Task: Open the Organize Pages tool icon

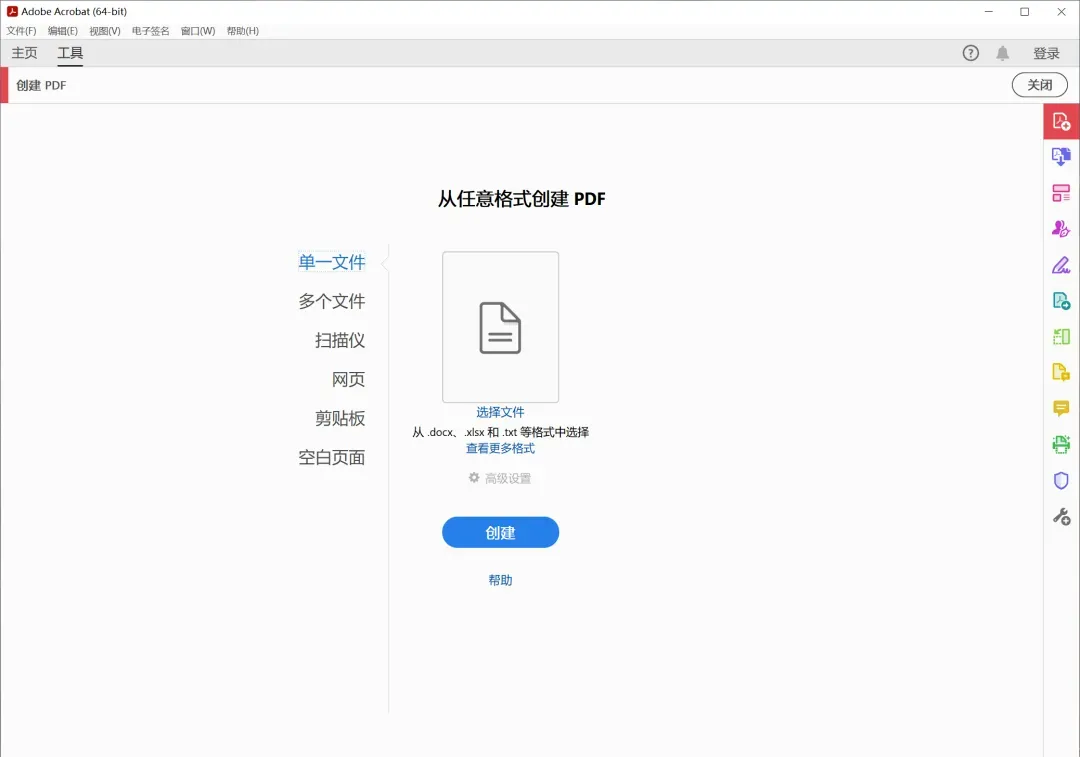Action: (x=1061, y=337)
